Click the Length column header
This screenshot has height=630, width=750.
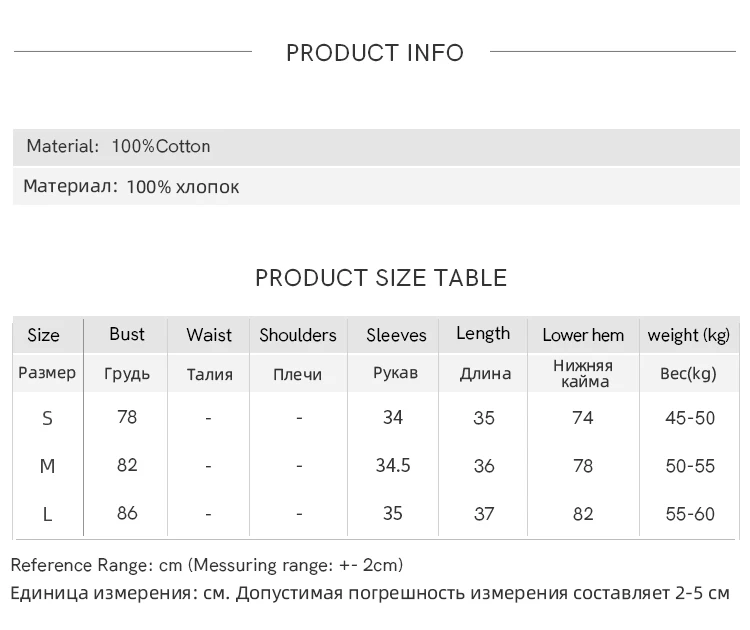point(483,334)
